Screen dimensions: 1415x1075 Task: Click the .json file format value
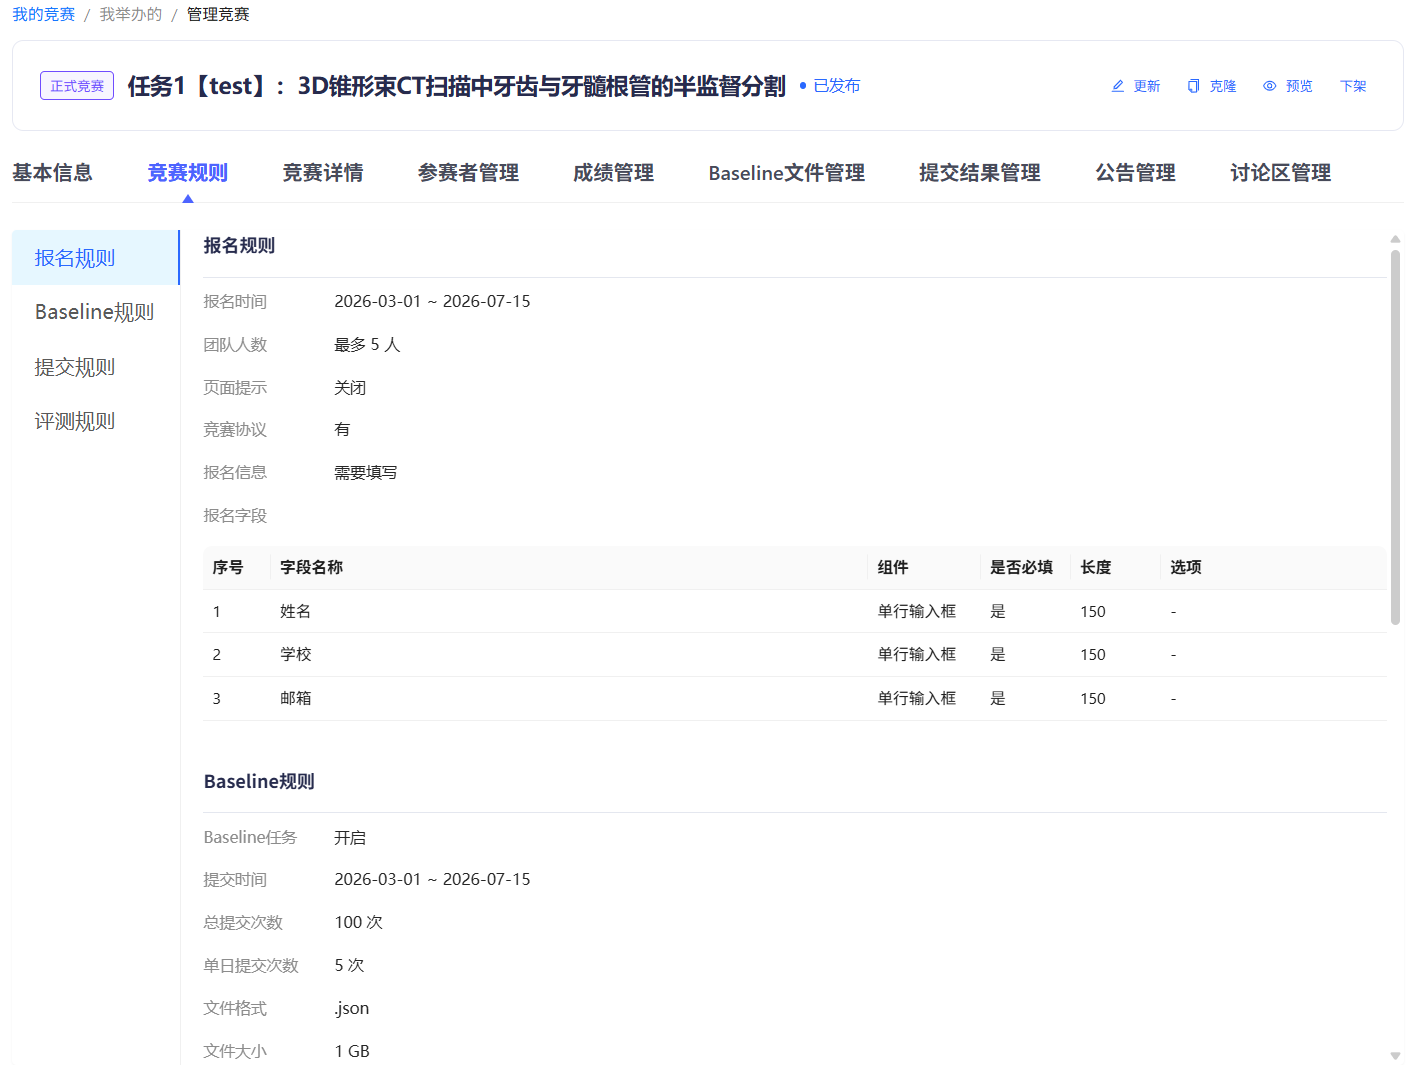[352, 1008]
